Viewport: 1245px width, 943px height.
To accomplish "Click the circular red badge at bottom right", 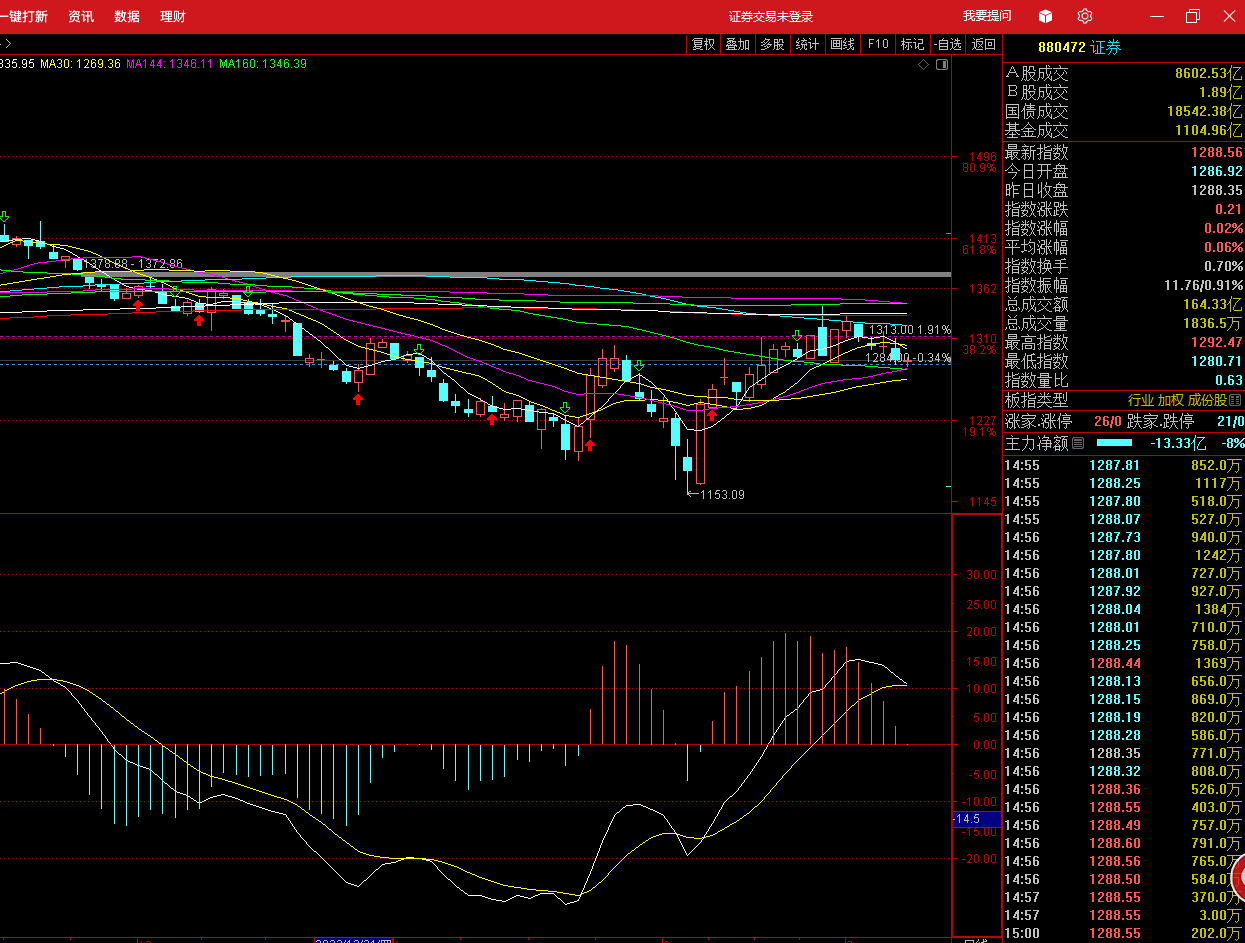I will (x=1237, y=879).
